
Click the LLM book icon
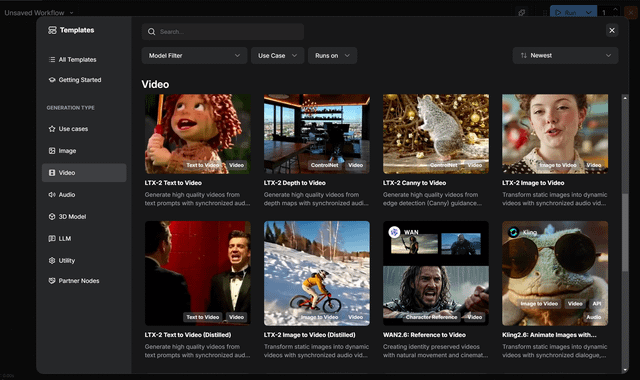[52, 238]
